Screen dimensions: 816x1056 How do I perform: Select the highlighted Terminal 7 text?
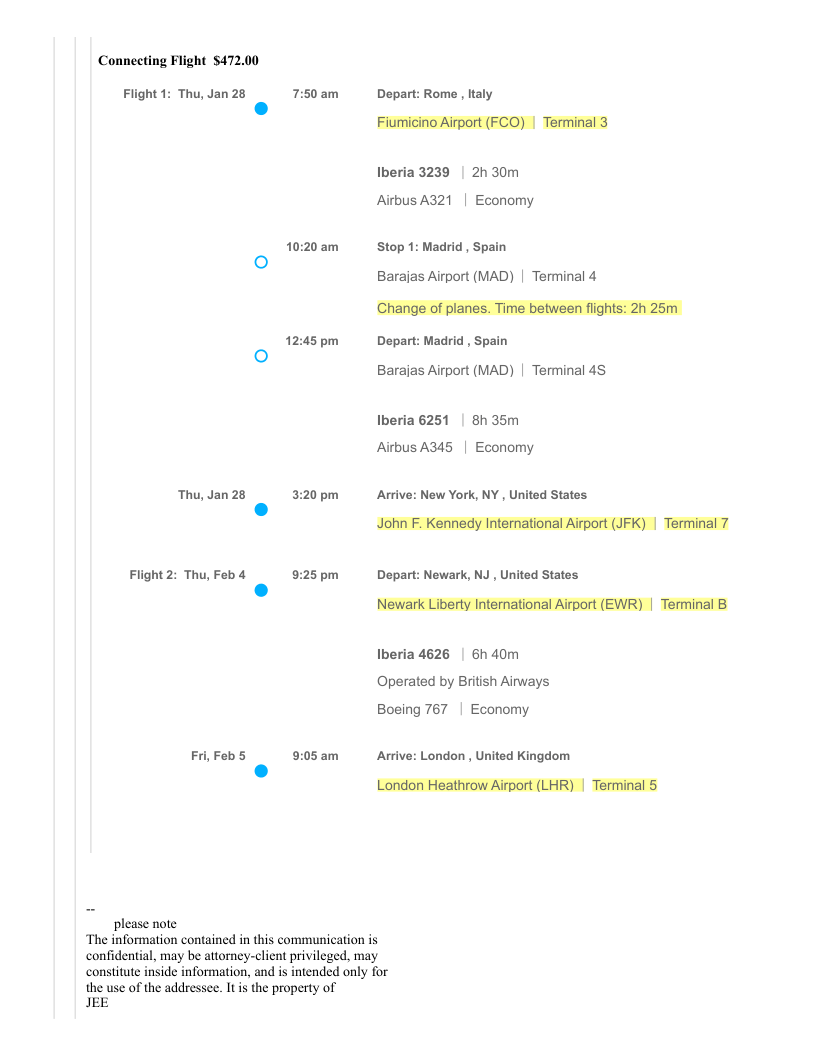[x=696, y=524]
